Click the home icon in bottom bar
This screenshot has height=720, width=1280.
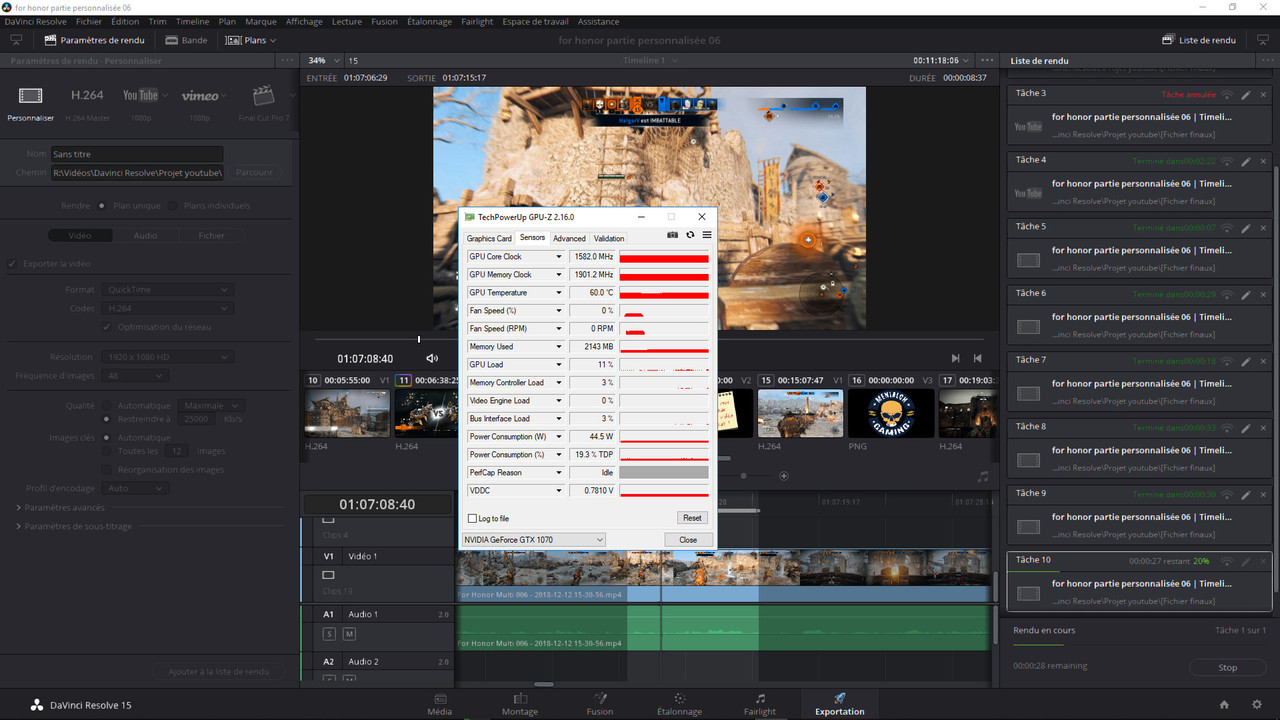(x=1224, y=705)
